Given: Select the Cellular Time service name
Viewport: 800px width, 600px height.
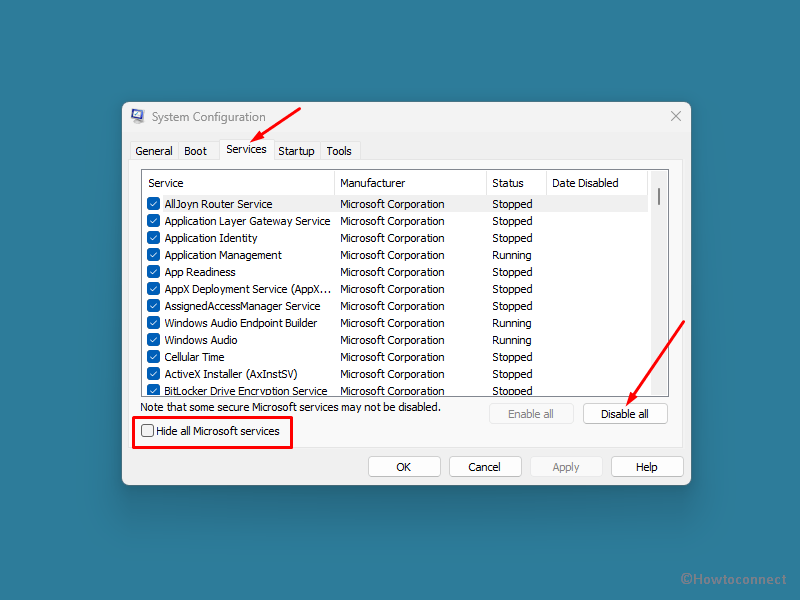Looking at the screenshot, I should click(194, 357).
